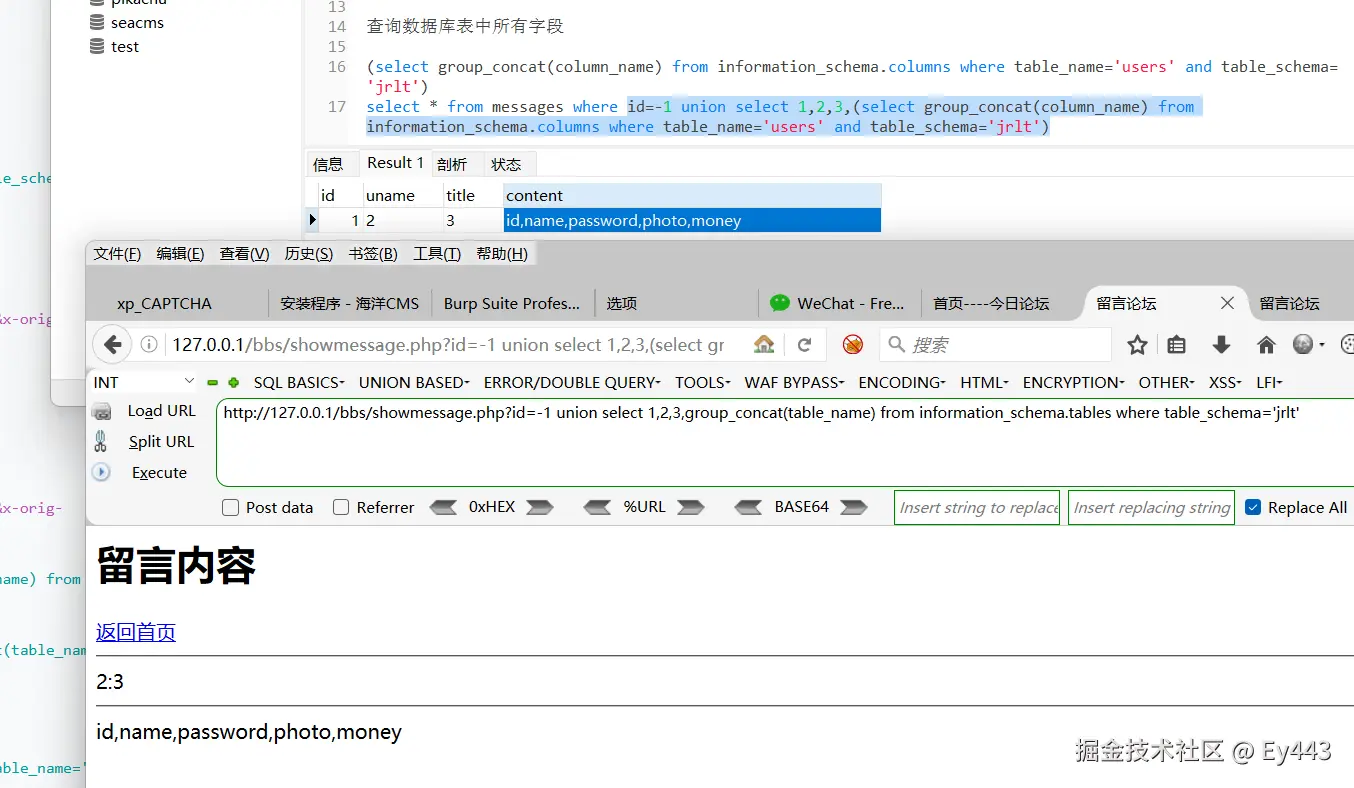Open the 文件(F) menu

[117, 254]
